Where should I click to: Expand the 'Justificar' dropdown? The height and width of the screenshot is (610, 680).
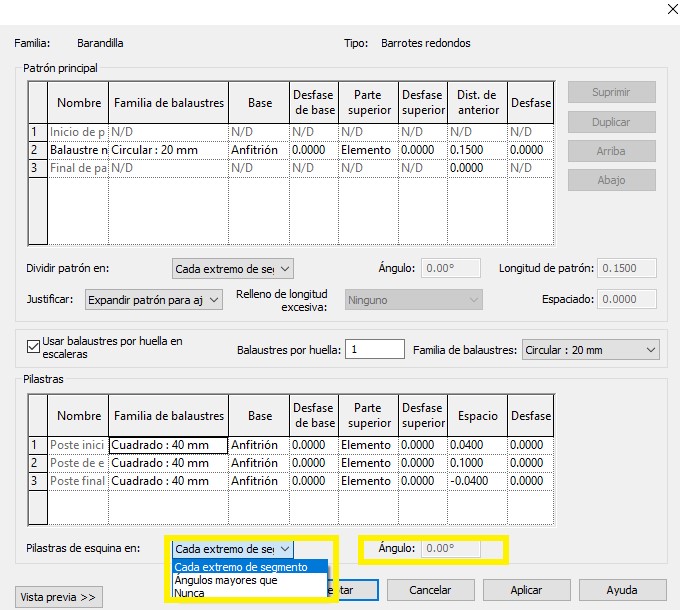pos(152,299)
